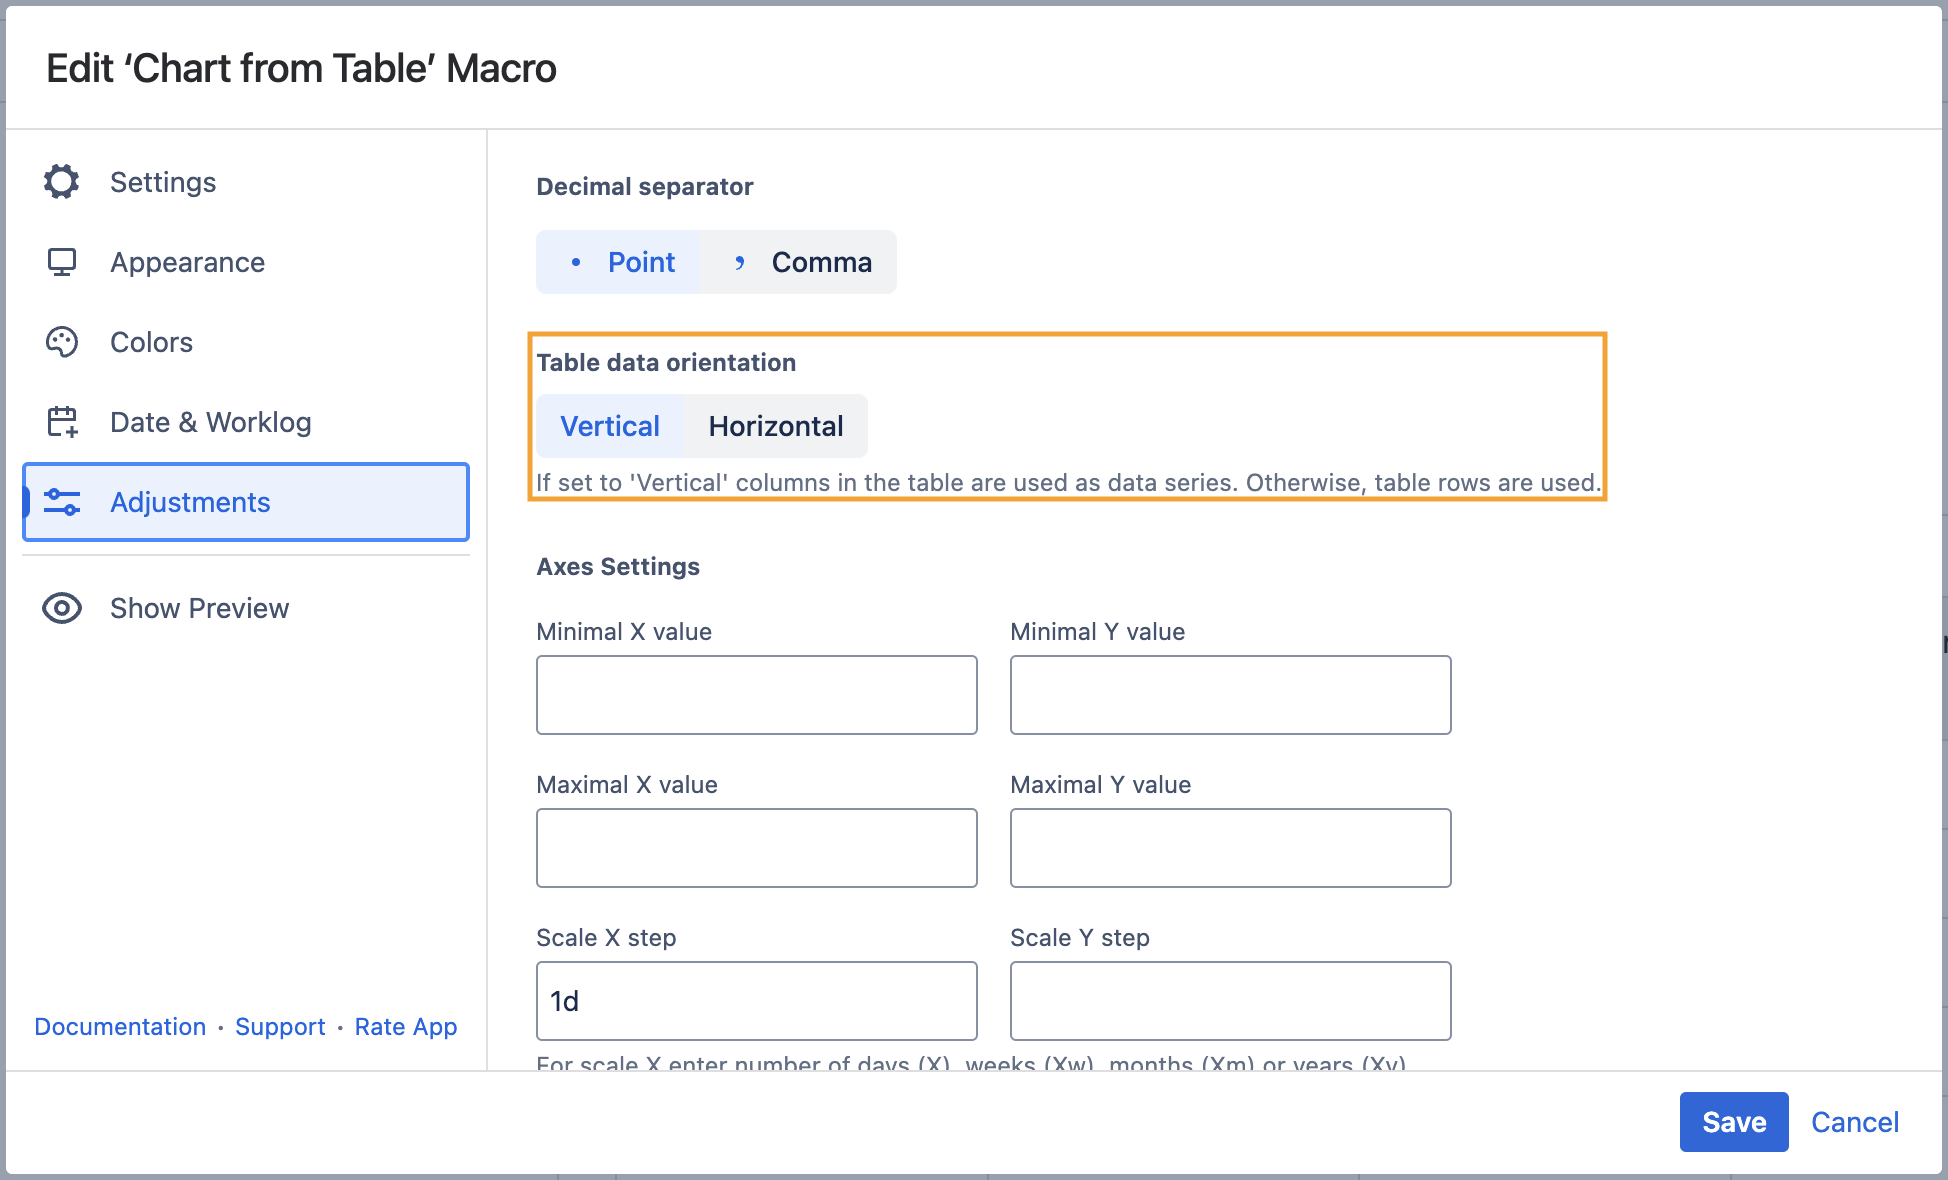Click the Adjustments sliders icon
This screenshot has width=1948, height=1180.
point(62,502)
